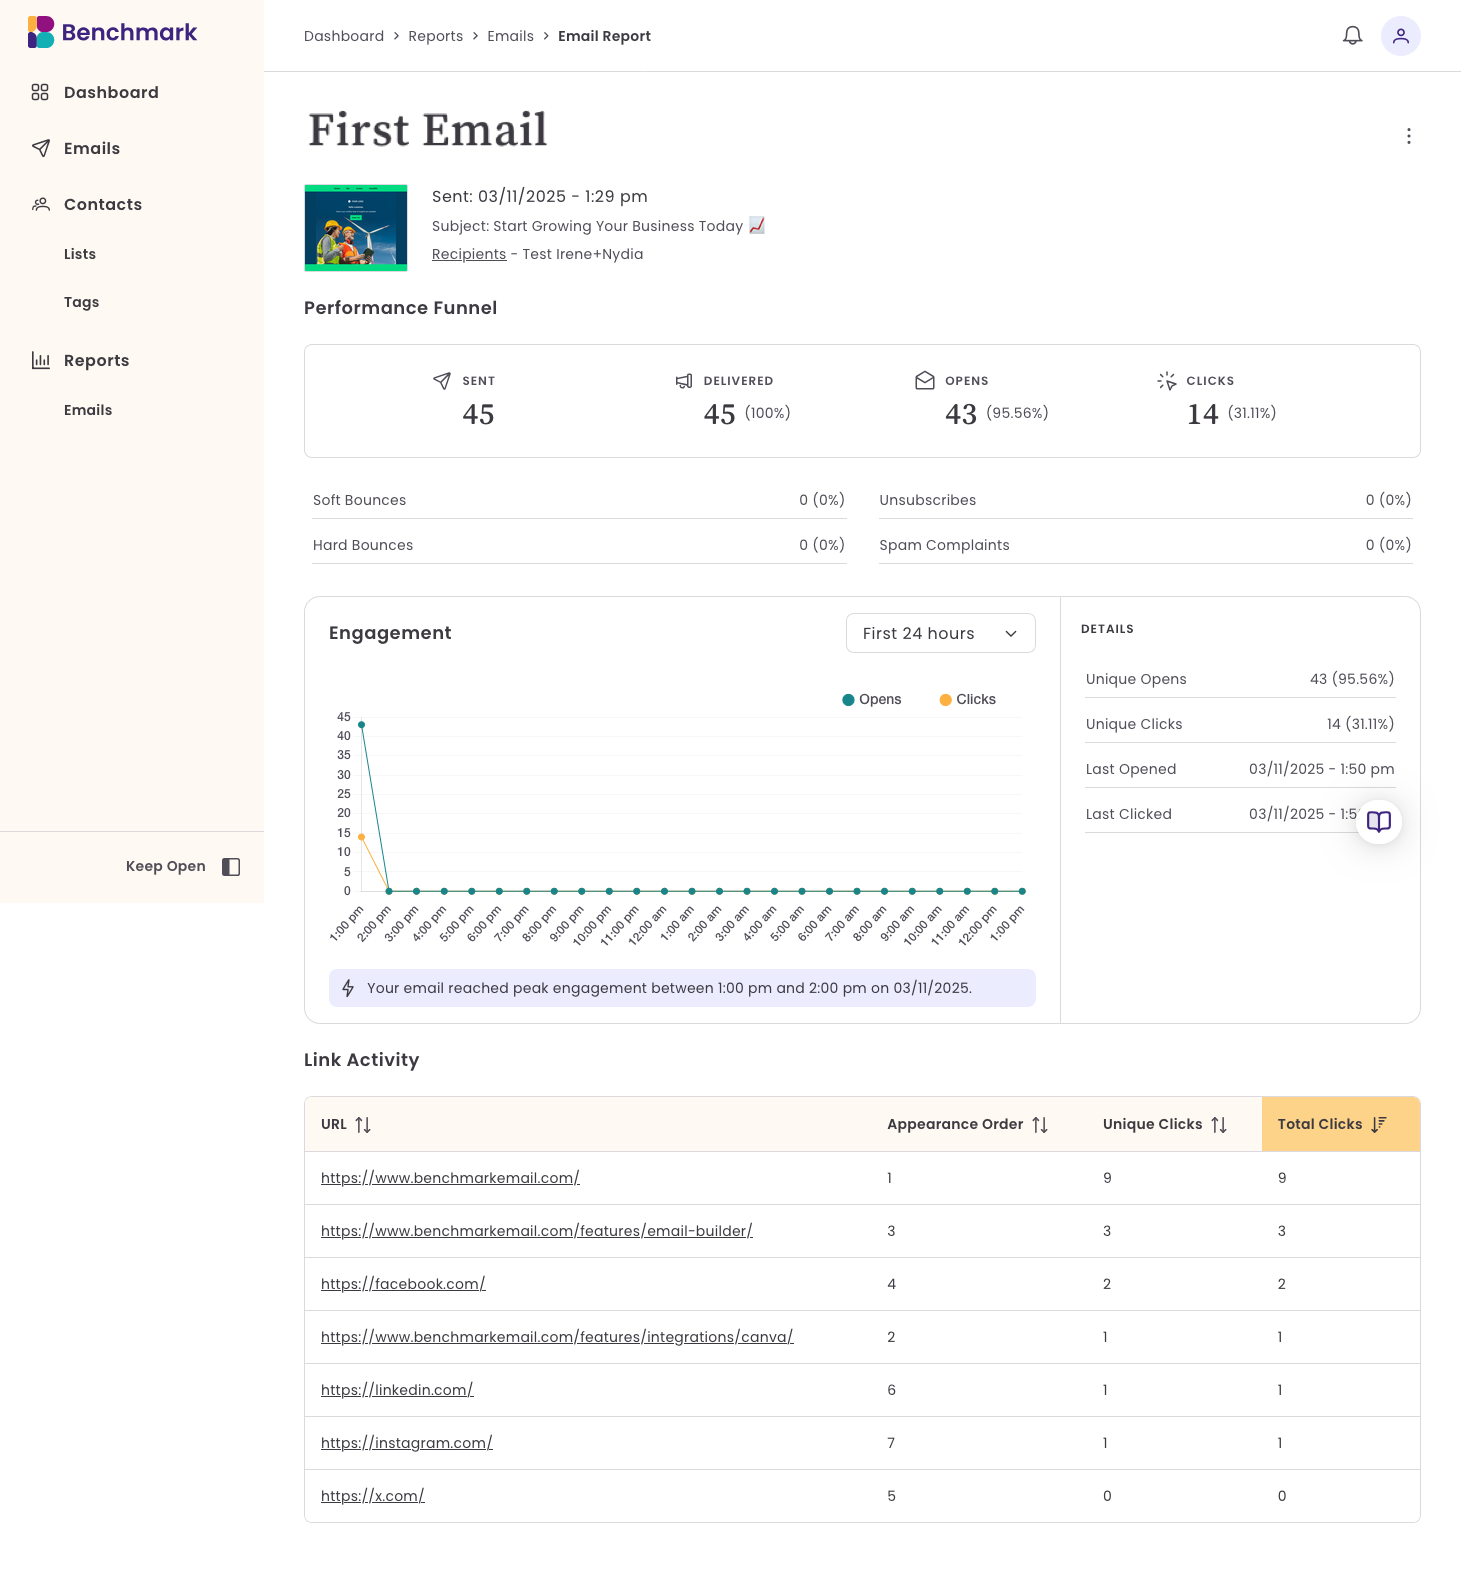Image resolution: width=1461 pixels, height=1587 pixels.
Task: Navigate to Reports in the breadcrumb
Action: (435, 36)
